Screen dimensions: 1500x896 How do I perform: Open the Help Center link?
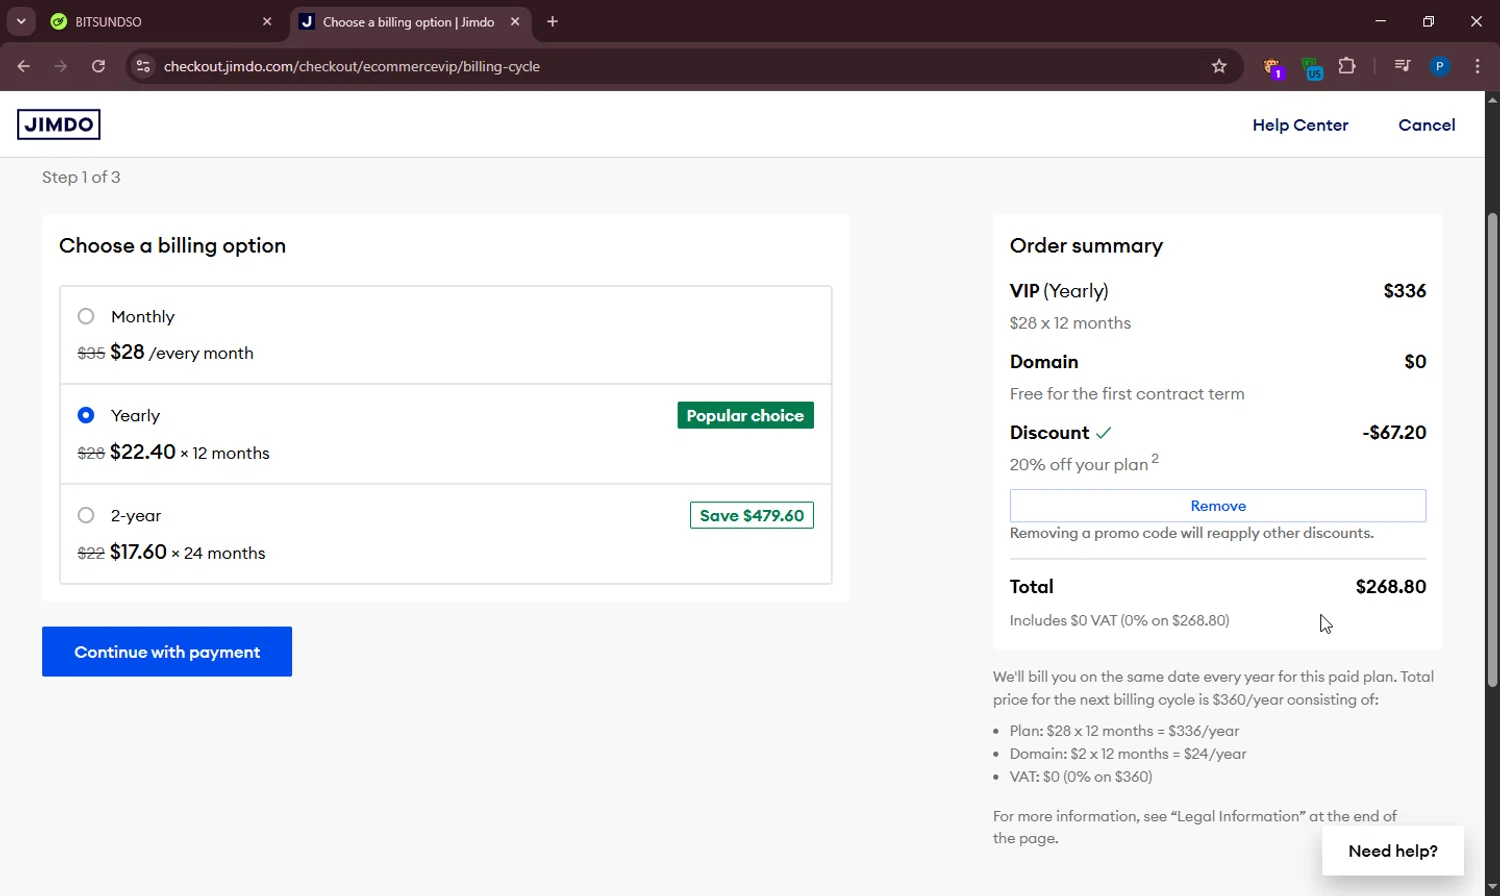click(x=1300, y=125)
